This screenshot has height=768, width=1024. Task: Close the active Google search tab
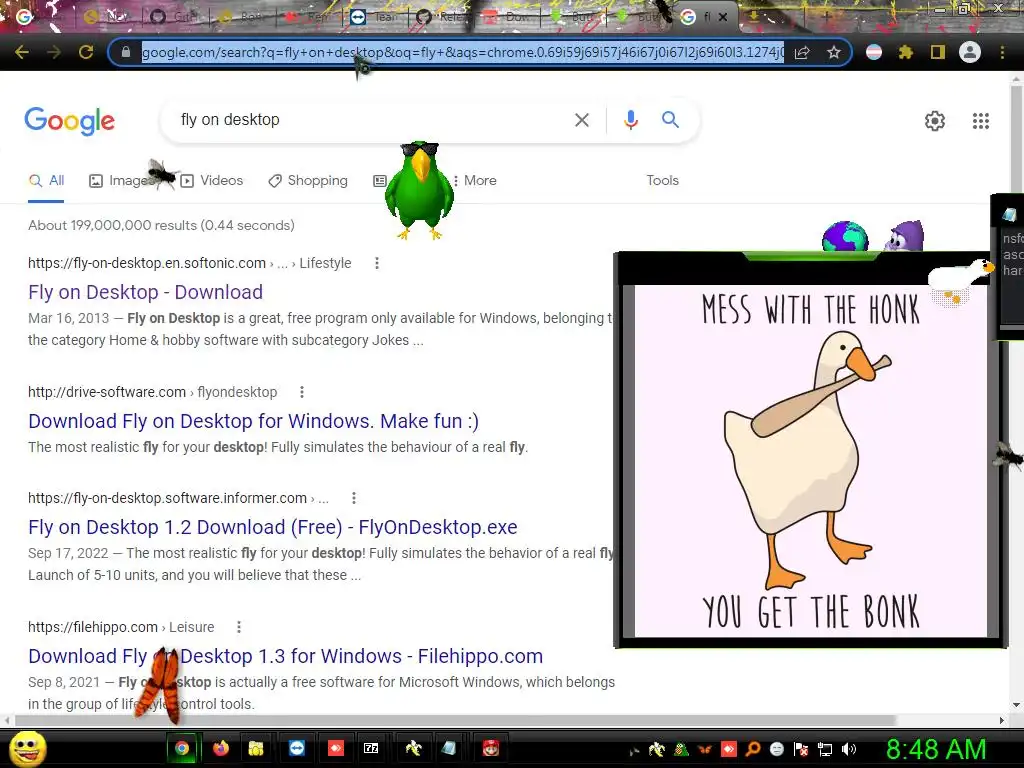point(723,18)
